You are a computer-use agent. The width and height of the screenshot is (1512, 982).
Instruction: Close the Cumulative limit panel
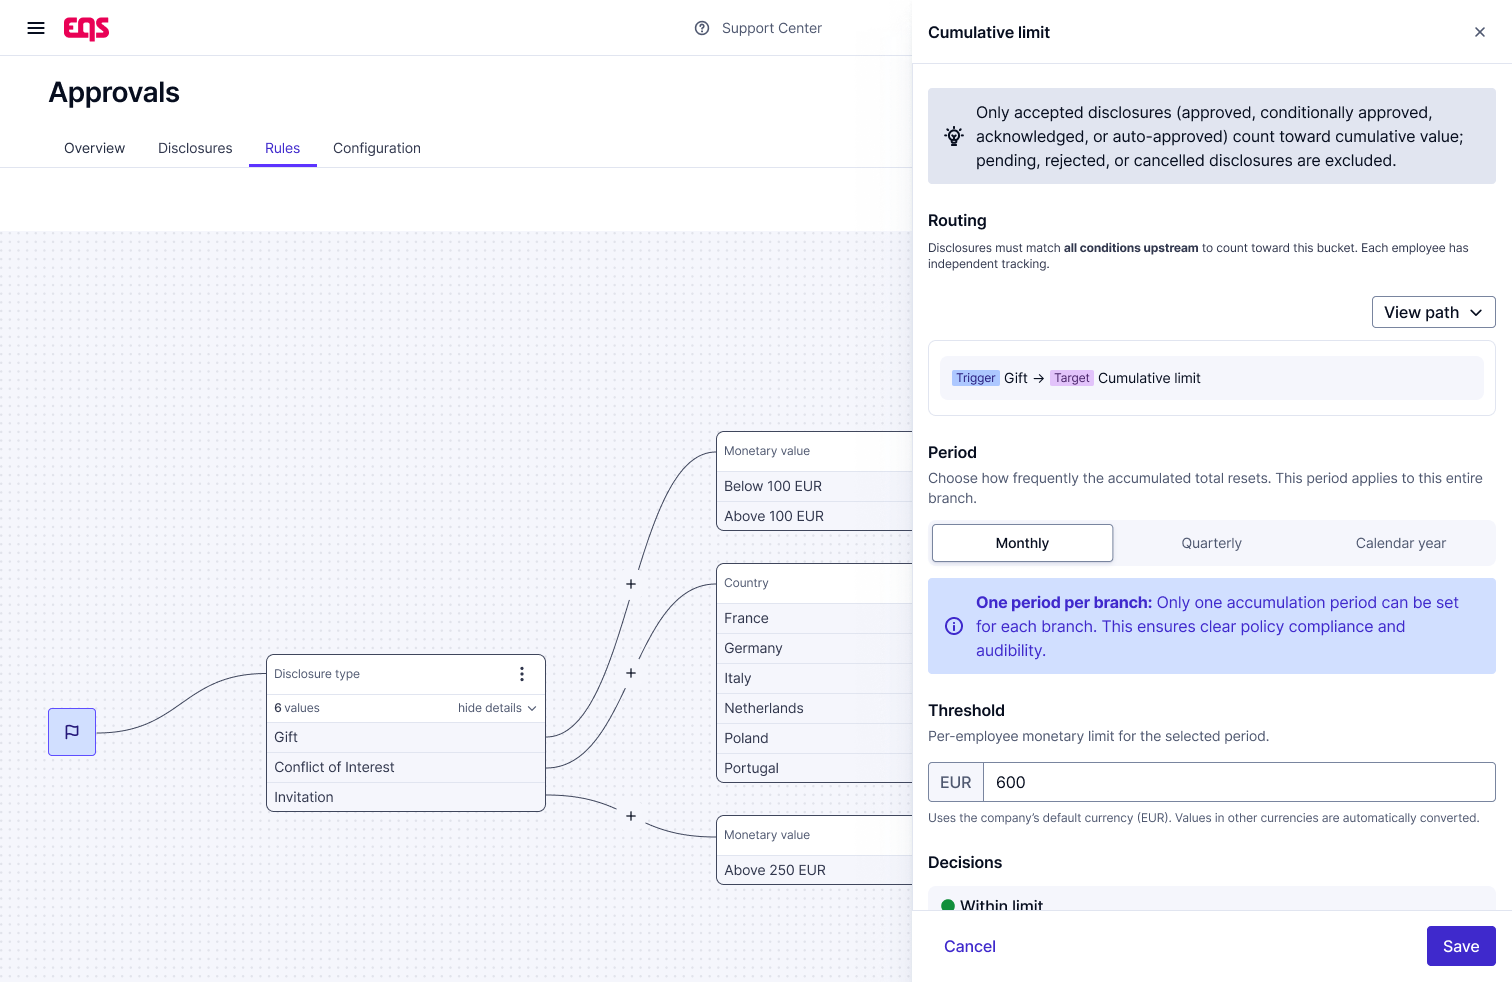[1480, 32]
